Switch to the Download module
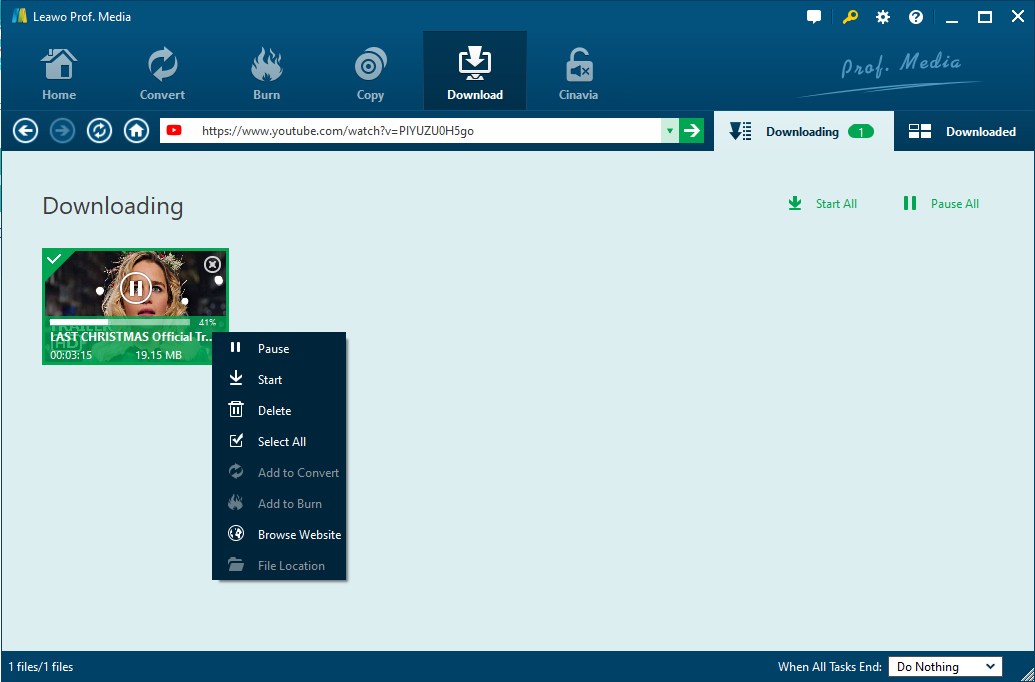 pos(475,71)
